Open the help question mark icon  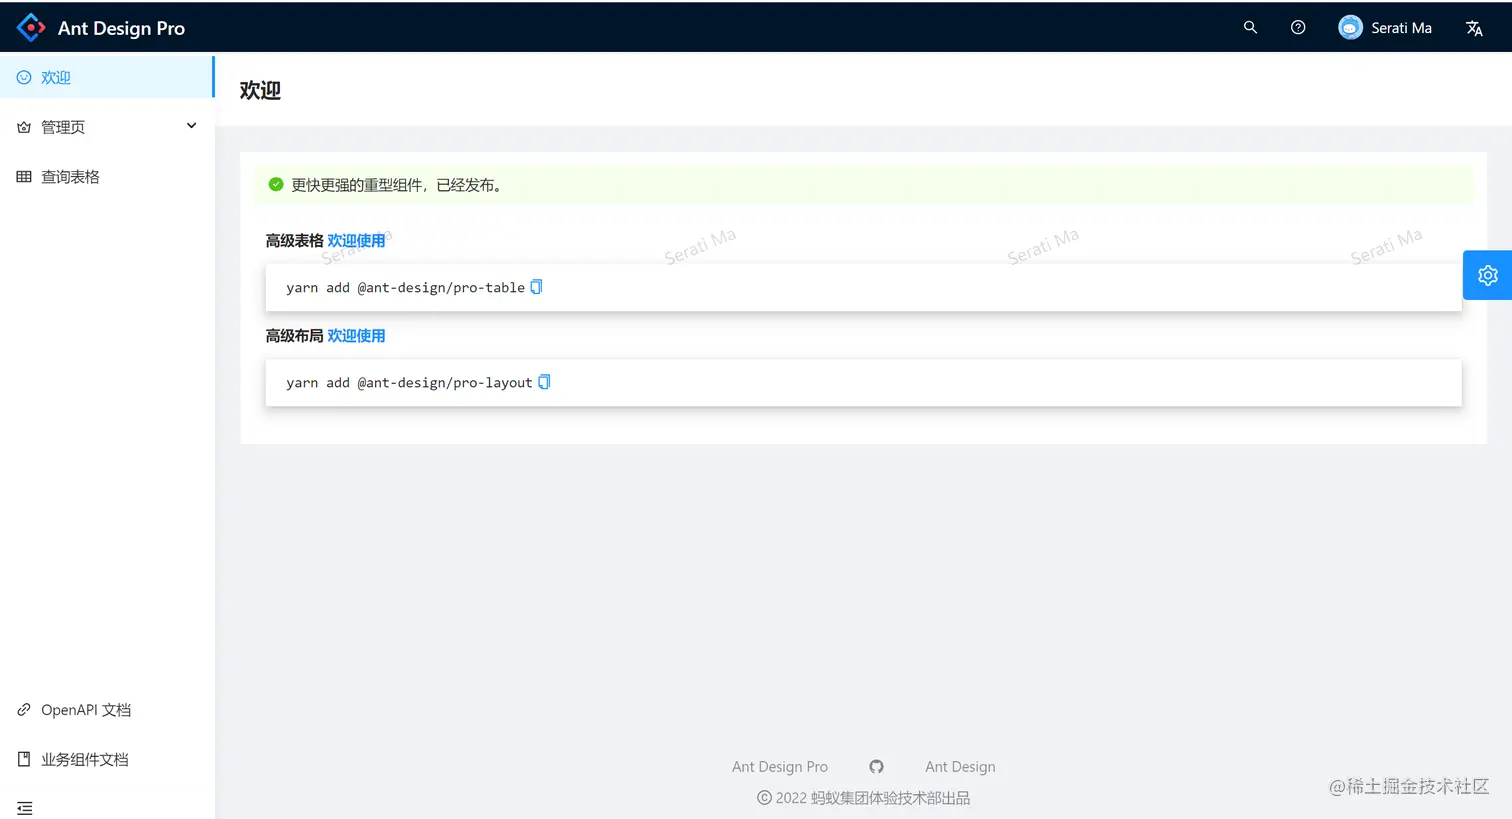(1298, 28)
